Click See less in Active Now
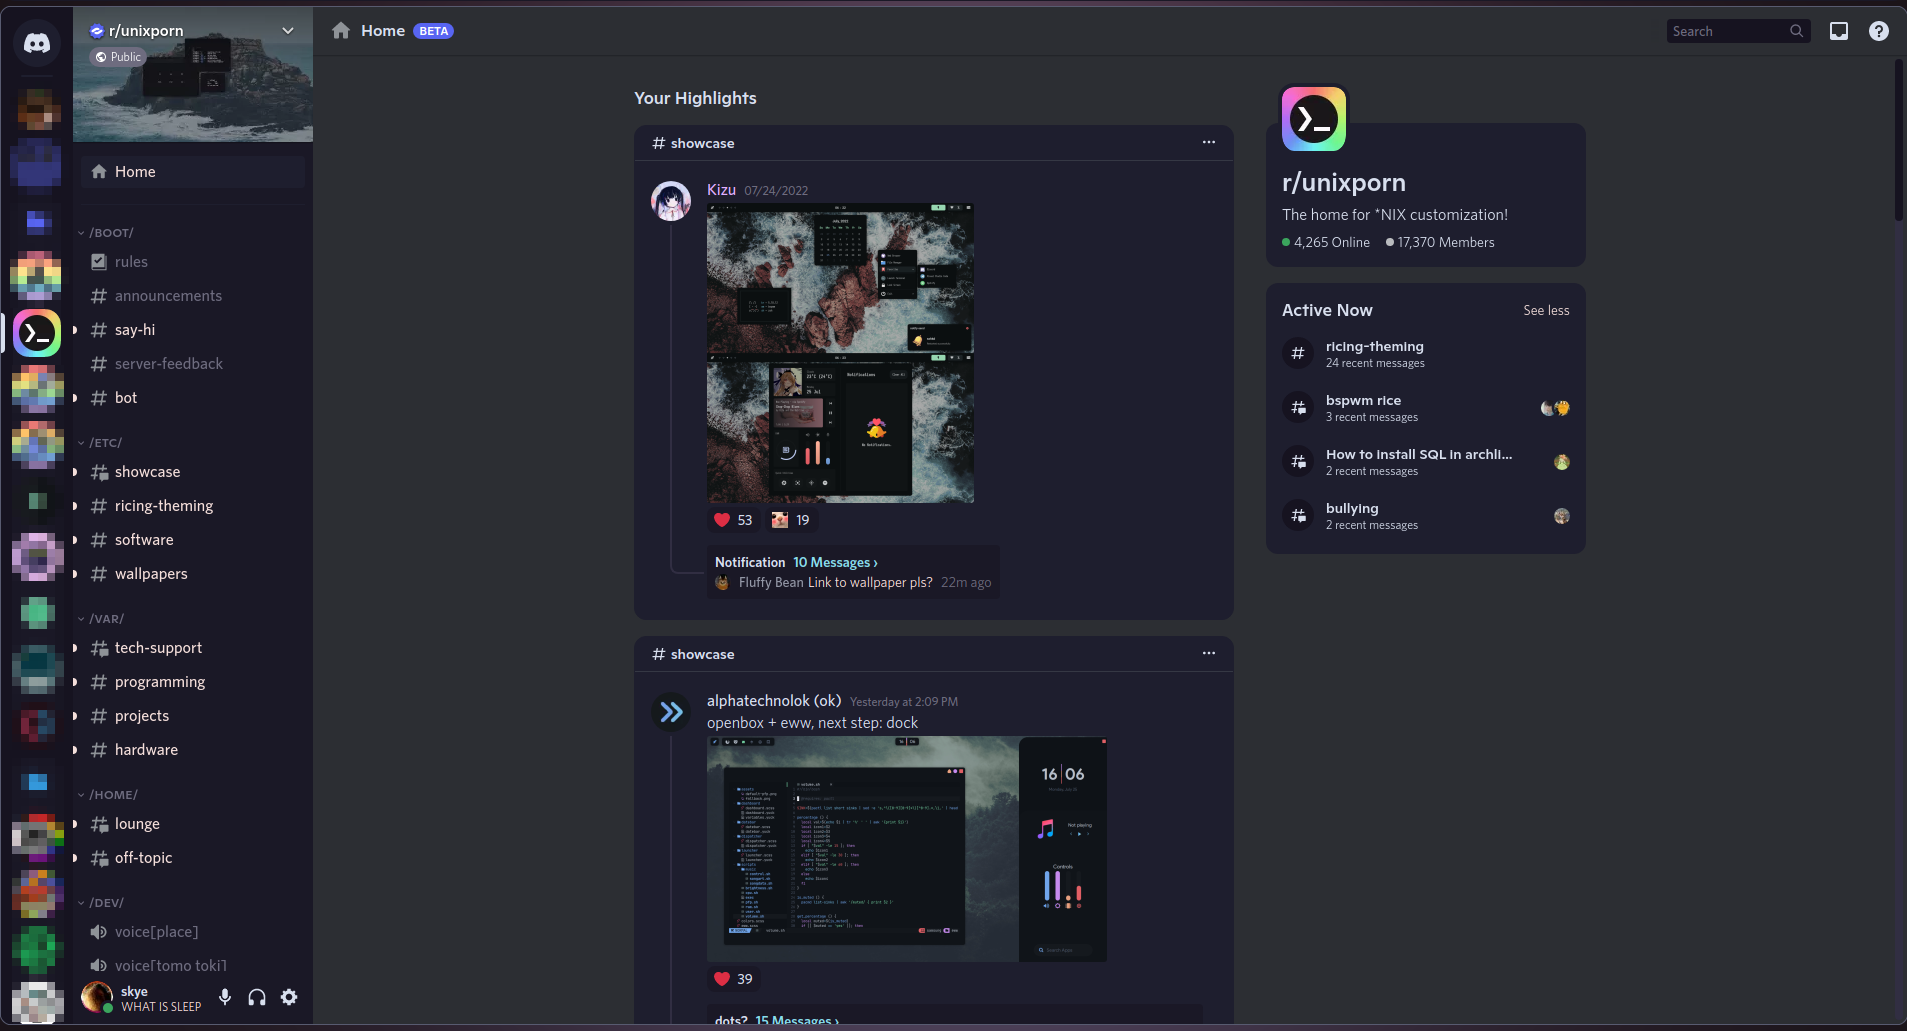Viewport: 1907px width, 1031px height. (1546, 310)
